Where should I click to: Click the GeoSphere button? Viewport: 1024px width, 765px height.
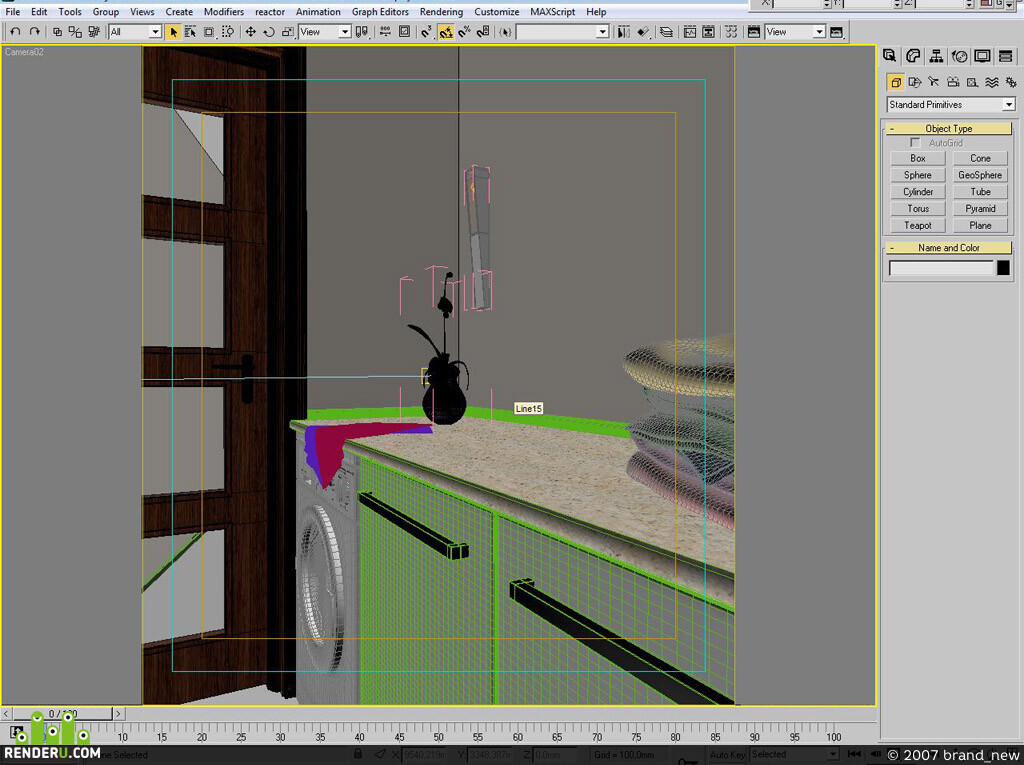coord(980,175)
